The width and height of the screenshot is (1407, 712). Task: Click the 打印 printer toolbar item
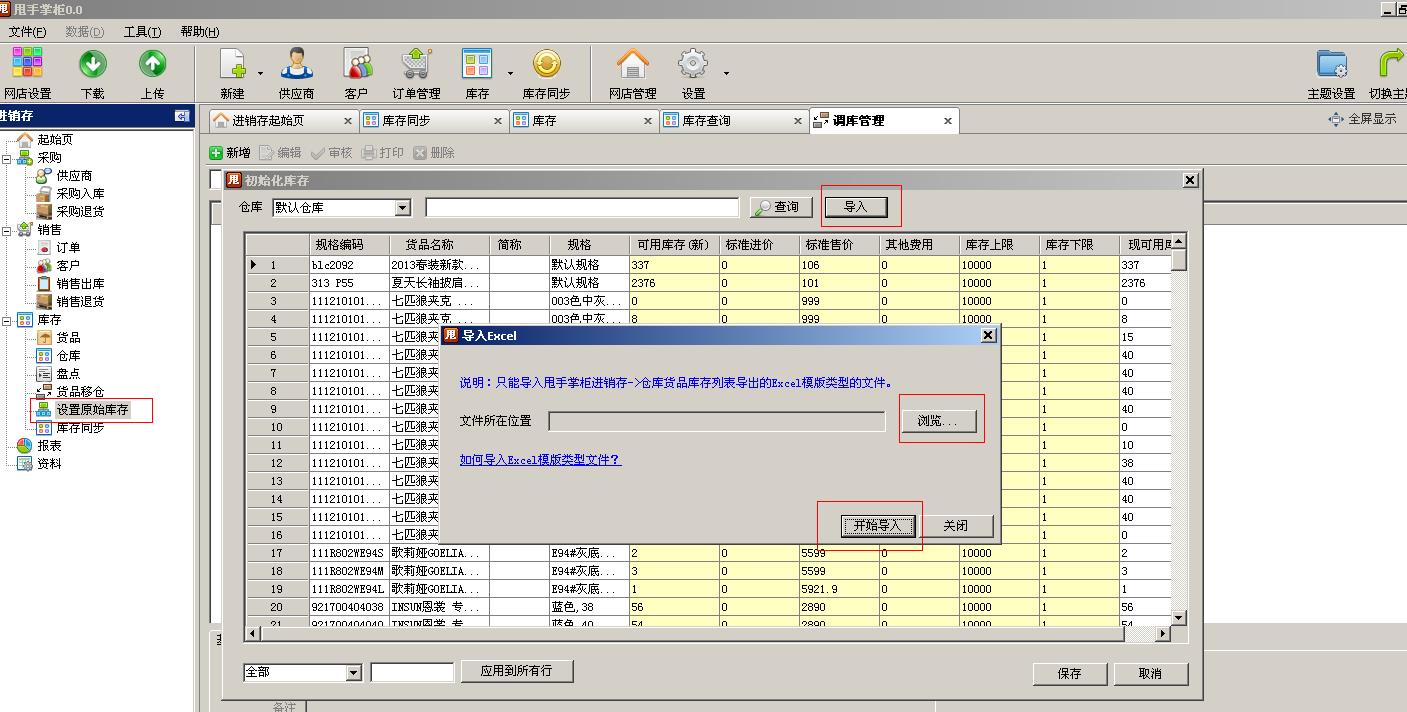click(x=383, y=153)
